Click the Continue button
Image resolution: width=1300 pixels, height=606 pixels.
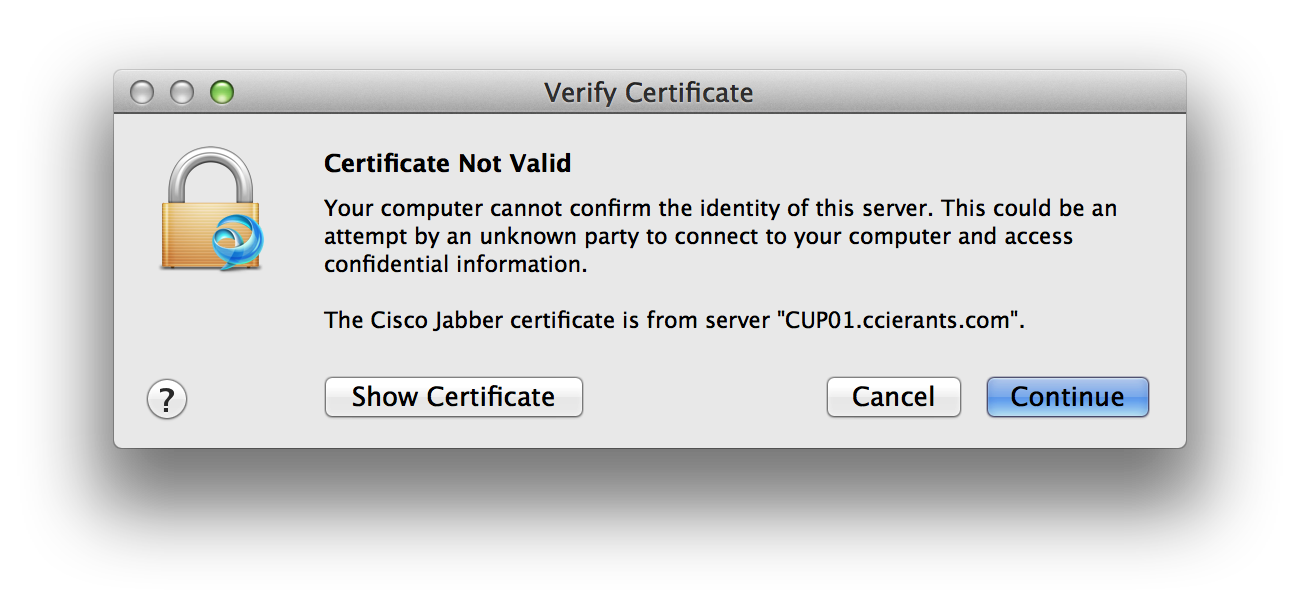1067,397
